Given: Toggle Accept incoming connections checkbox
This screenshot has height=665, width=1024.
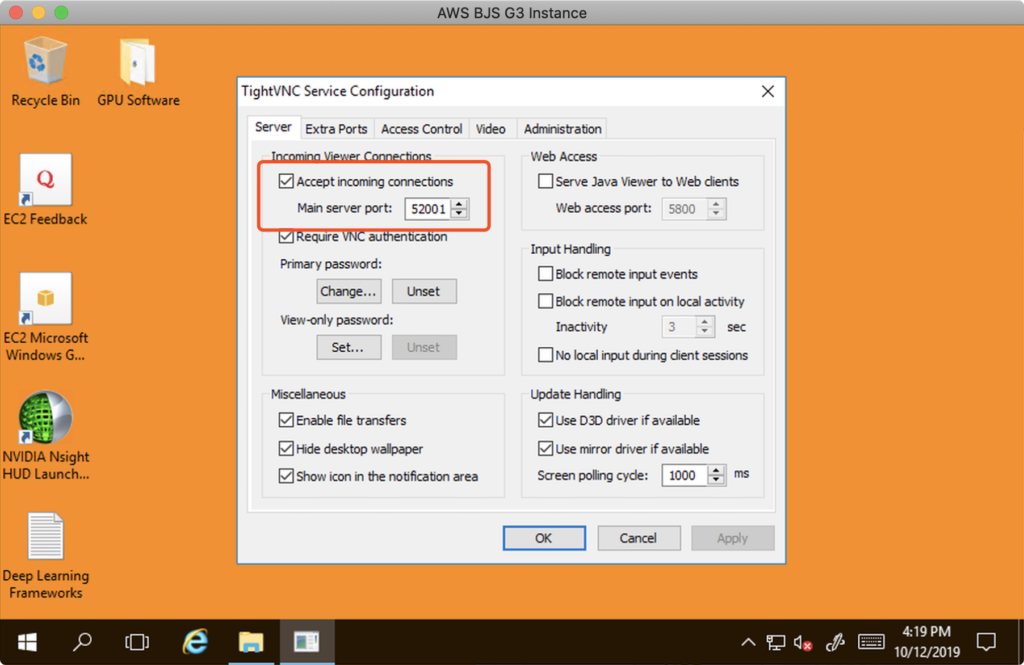Looking at the screenshot, I should [287, 182].
